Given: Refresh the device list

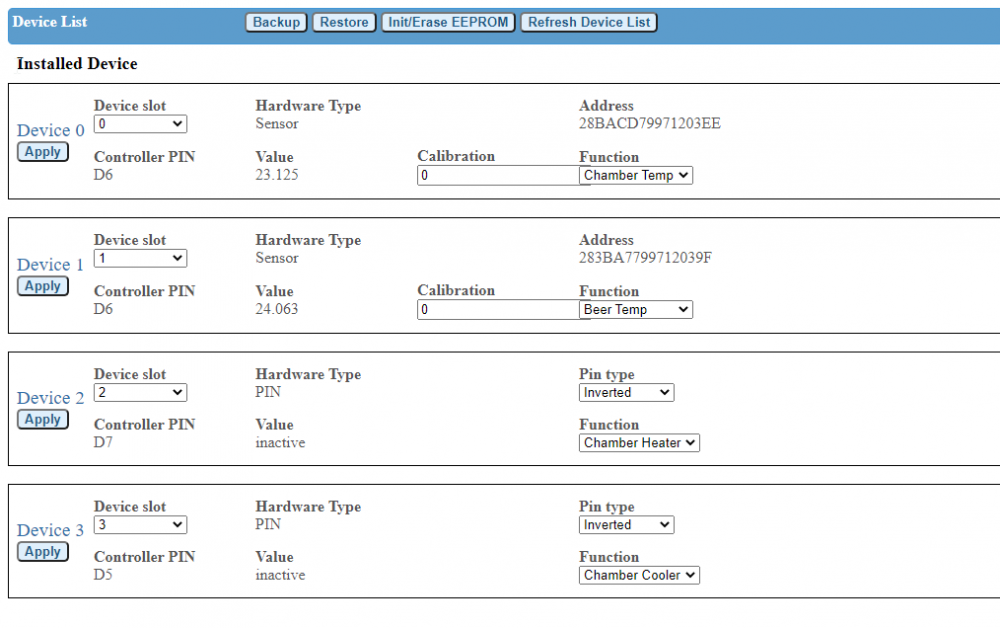Looking at the screenshot, I should [x=589, y=22].
